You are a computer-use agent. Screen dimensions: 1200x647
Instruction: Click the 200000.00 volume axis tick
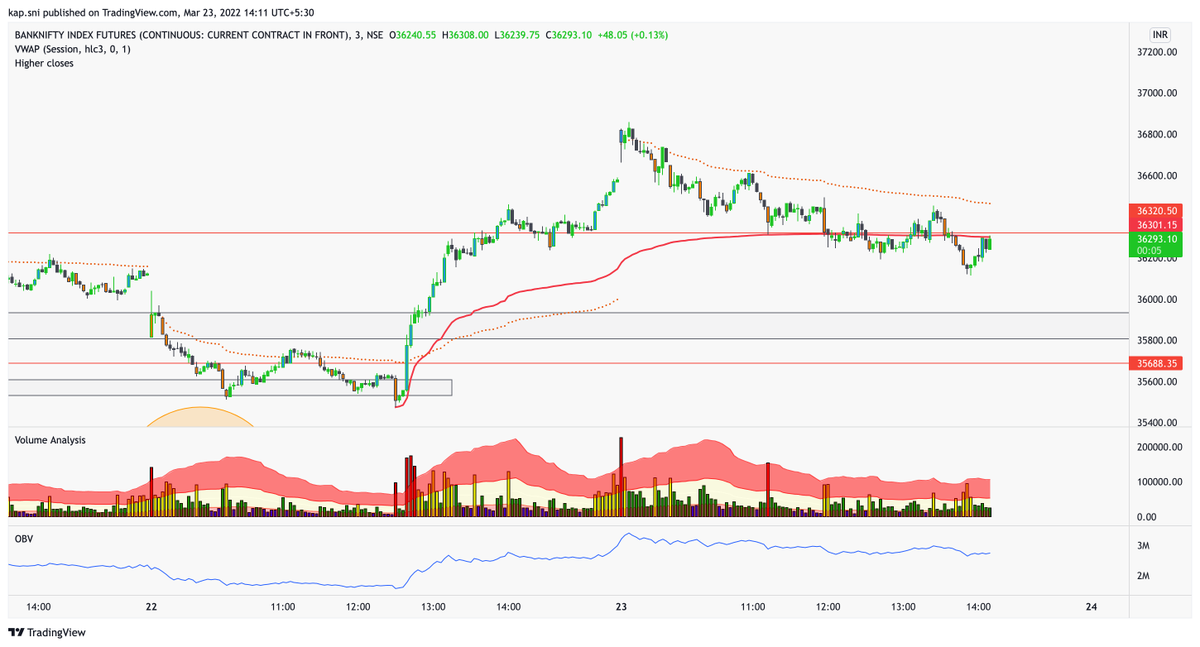click(x=1162, y=448)
